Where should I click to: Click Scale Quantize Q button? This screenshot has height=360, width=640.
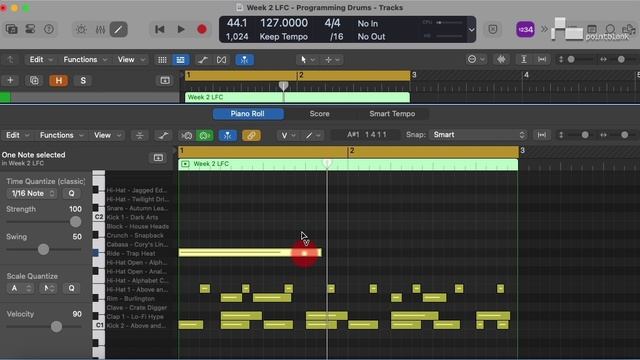(x=71, y=288)
